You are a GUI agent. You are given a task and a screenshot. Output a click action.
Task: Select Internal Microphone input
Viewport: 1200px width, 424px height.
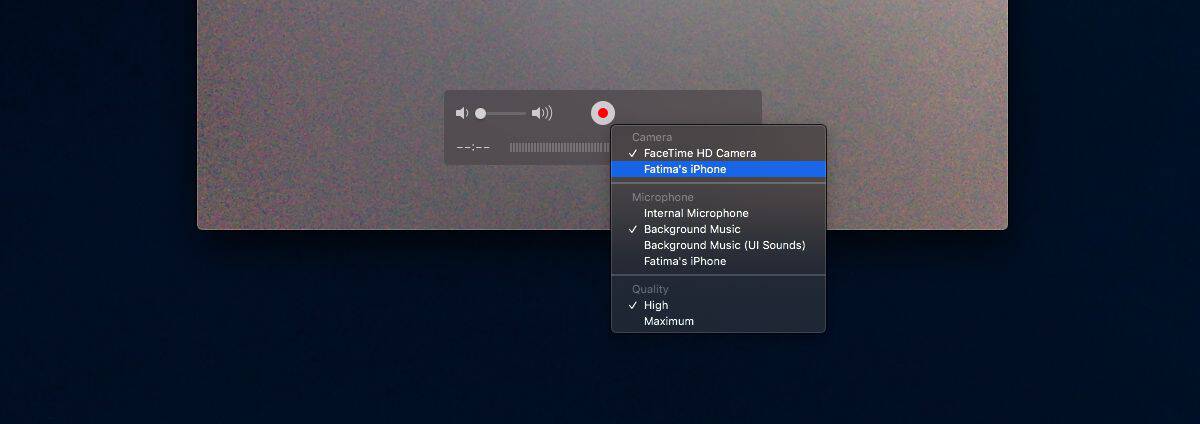pyautogui.click(x=719, y=213)
